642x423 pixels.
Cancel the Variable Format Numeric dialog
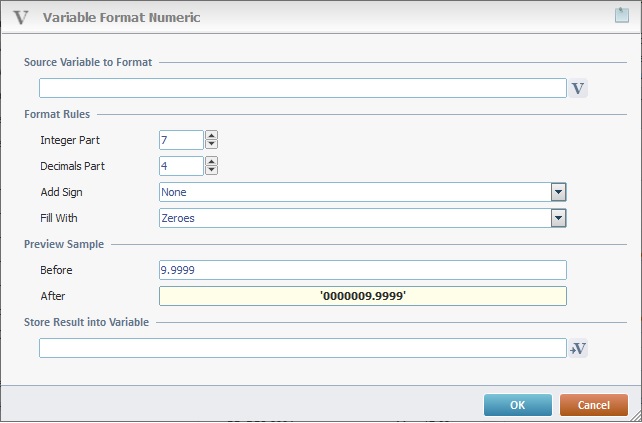tap(594, 405)
